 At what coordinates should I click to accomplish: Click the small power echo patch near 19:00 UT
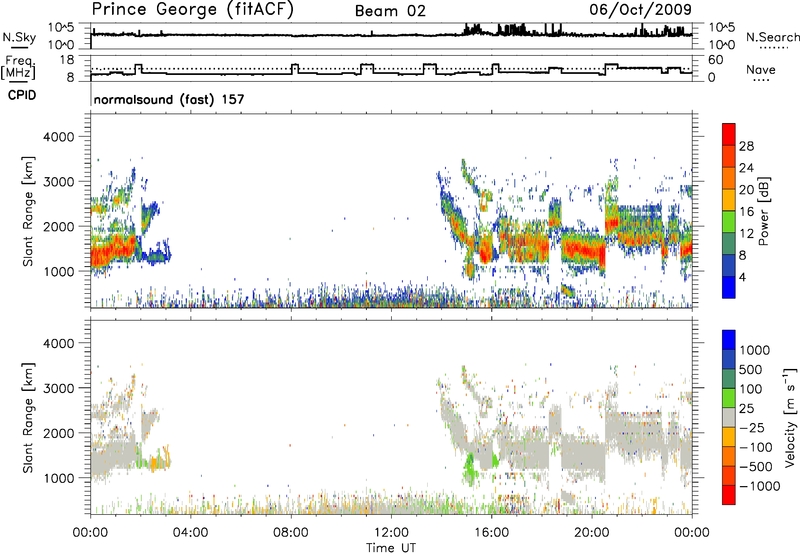[567, 291]
